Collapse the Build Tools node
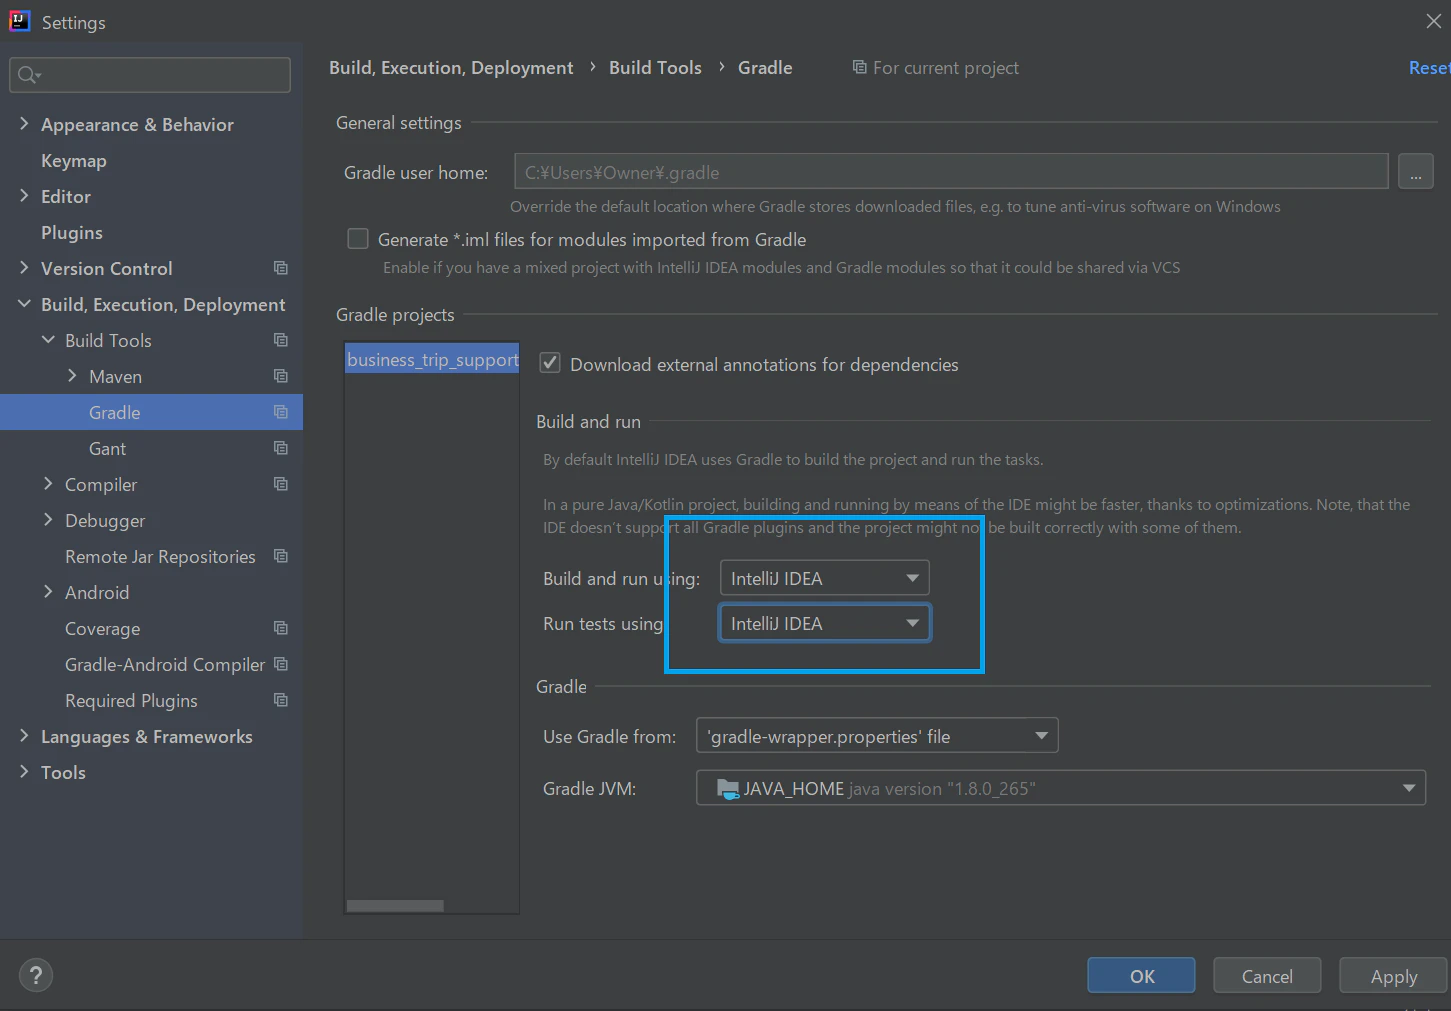Image resolution: width=1451 pixels, height=1011 pixels. click(x=48, y=340)
